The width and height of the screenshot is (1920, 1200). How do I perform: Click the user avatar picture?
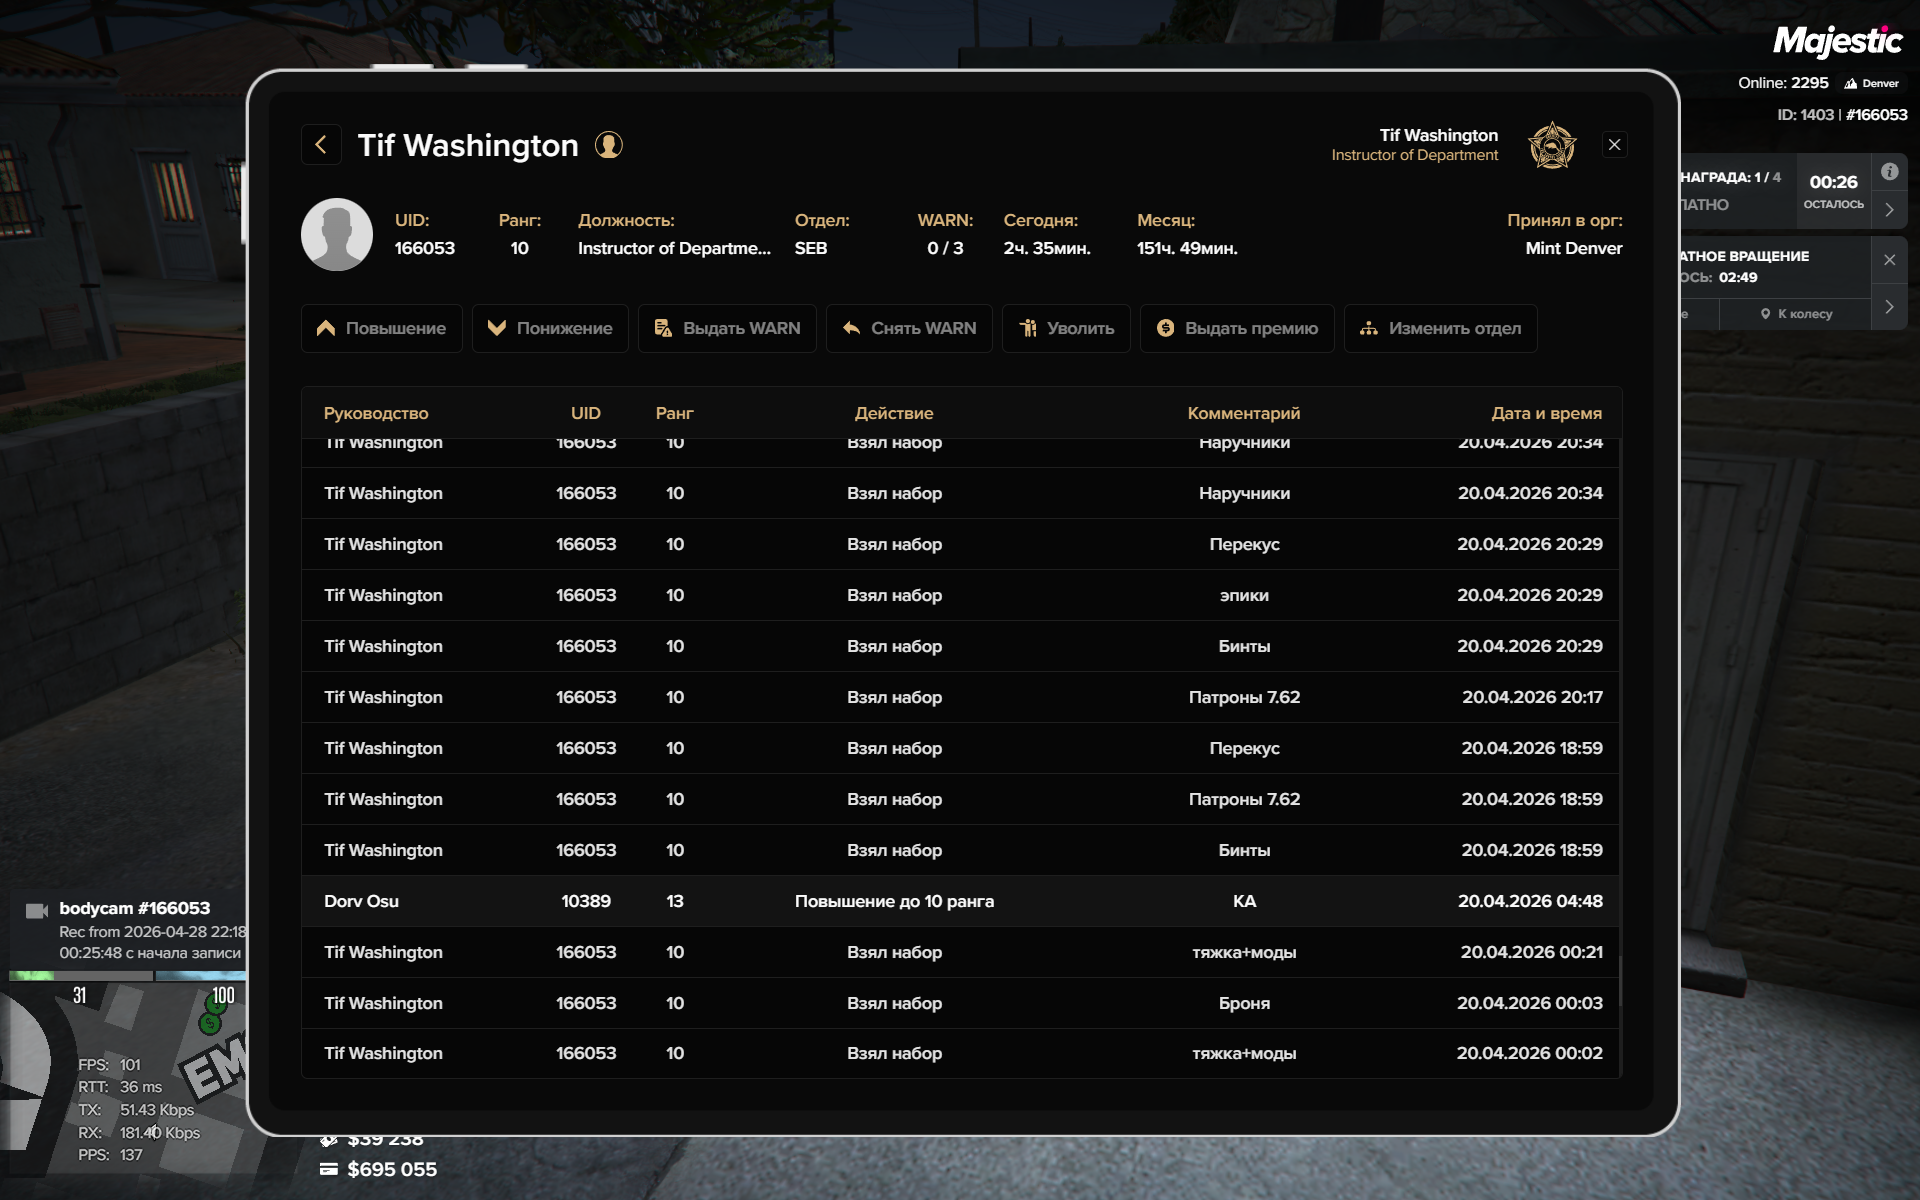tap(337, 234)
